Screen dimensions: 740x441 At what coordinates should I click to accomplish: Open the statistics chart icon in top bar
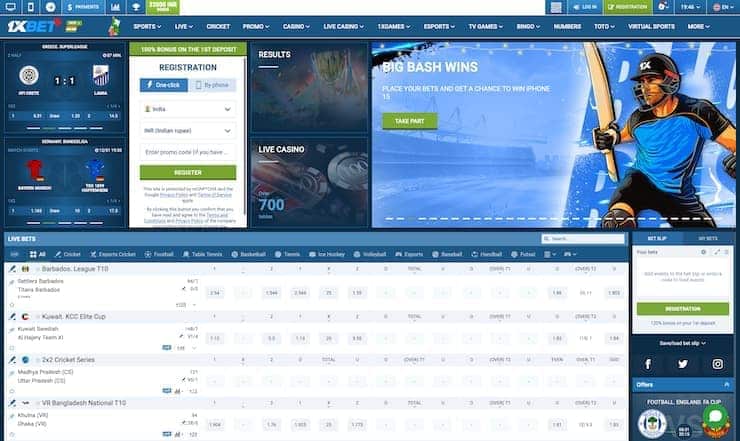115,7
